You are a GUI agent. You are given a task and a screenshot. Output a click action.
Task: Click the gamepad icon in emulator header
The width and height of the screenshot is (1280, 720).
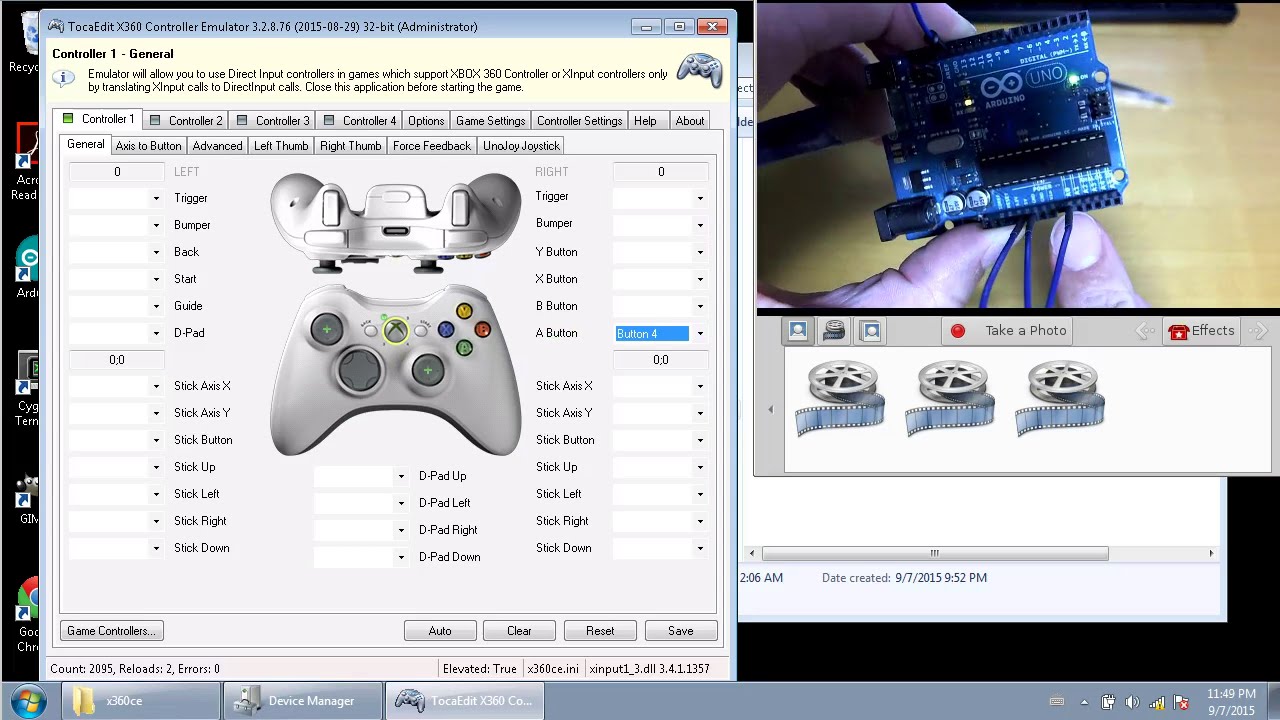coord(699,71)
